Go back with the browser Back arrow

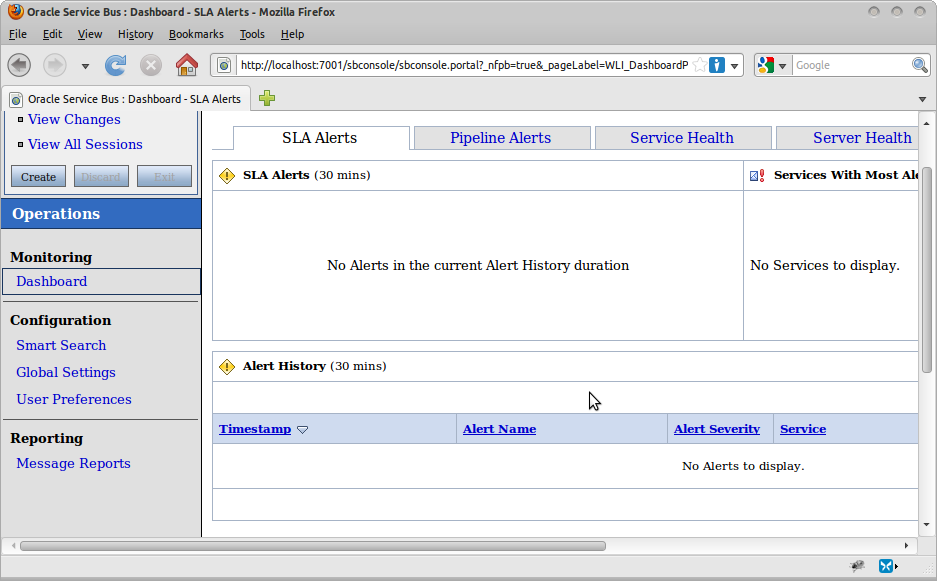(19, 65)
